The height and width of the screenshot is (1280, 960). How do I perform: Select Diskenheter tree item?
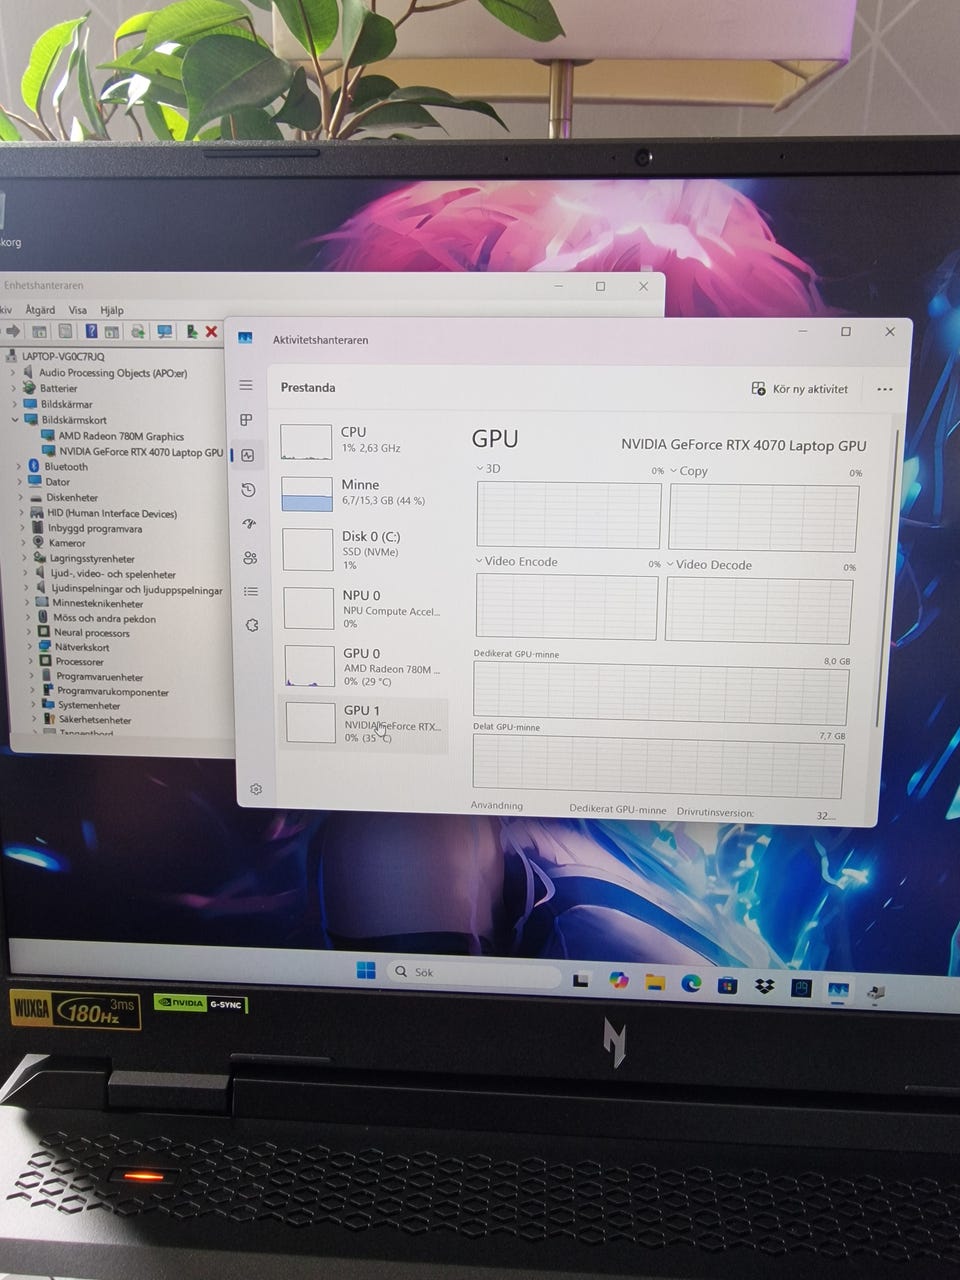[x=64, y=497]
